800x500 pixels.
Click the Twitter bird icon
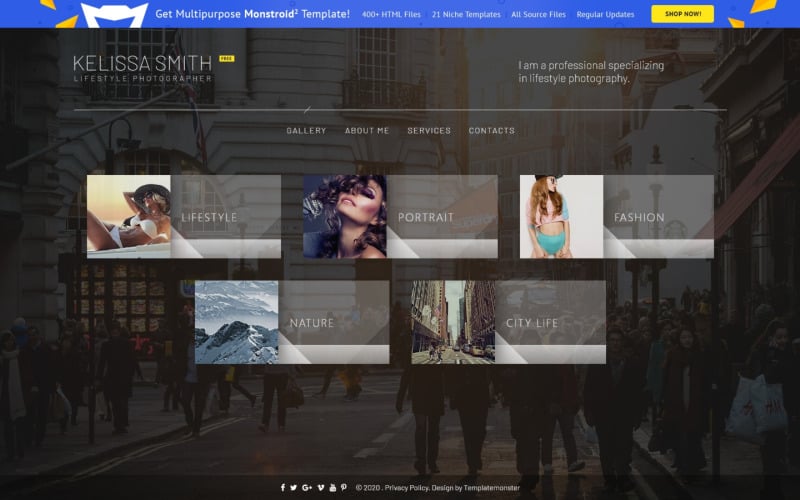[293, 487]
